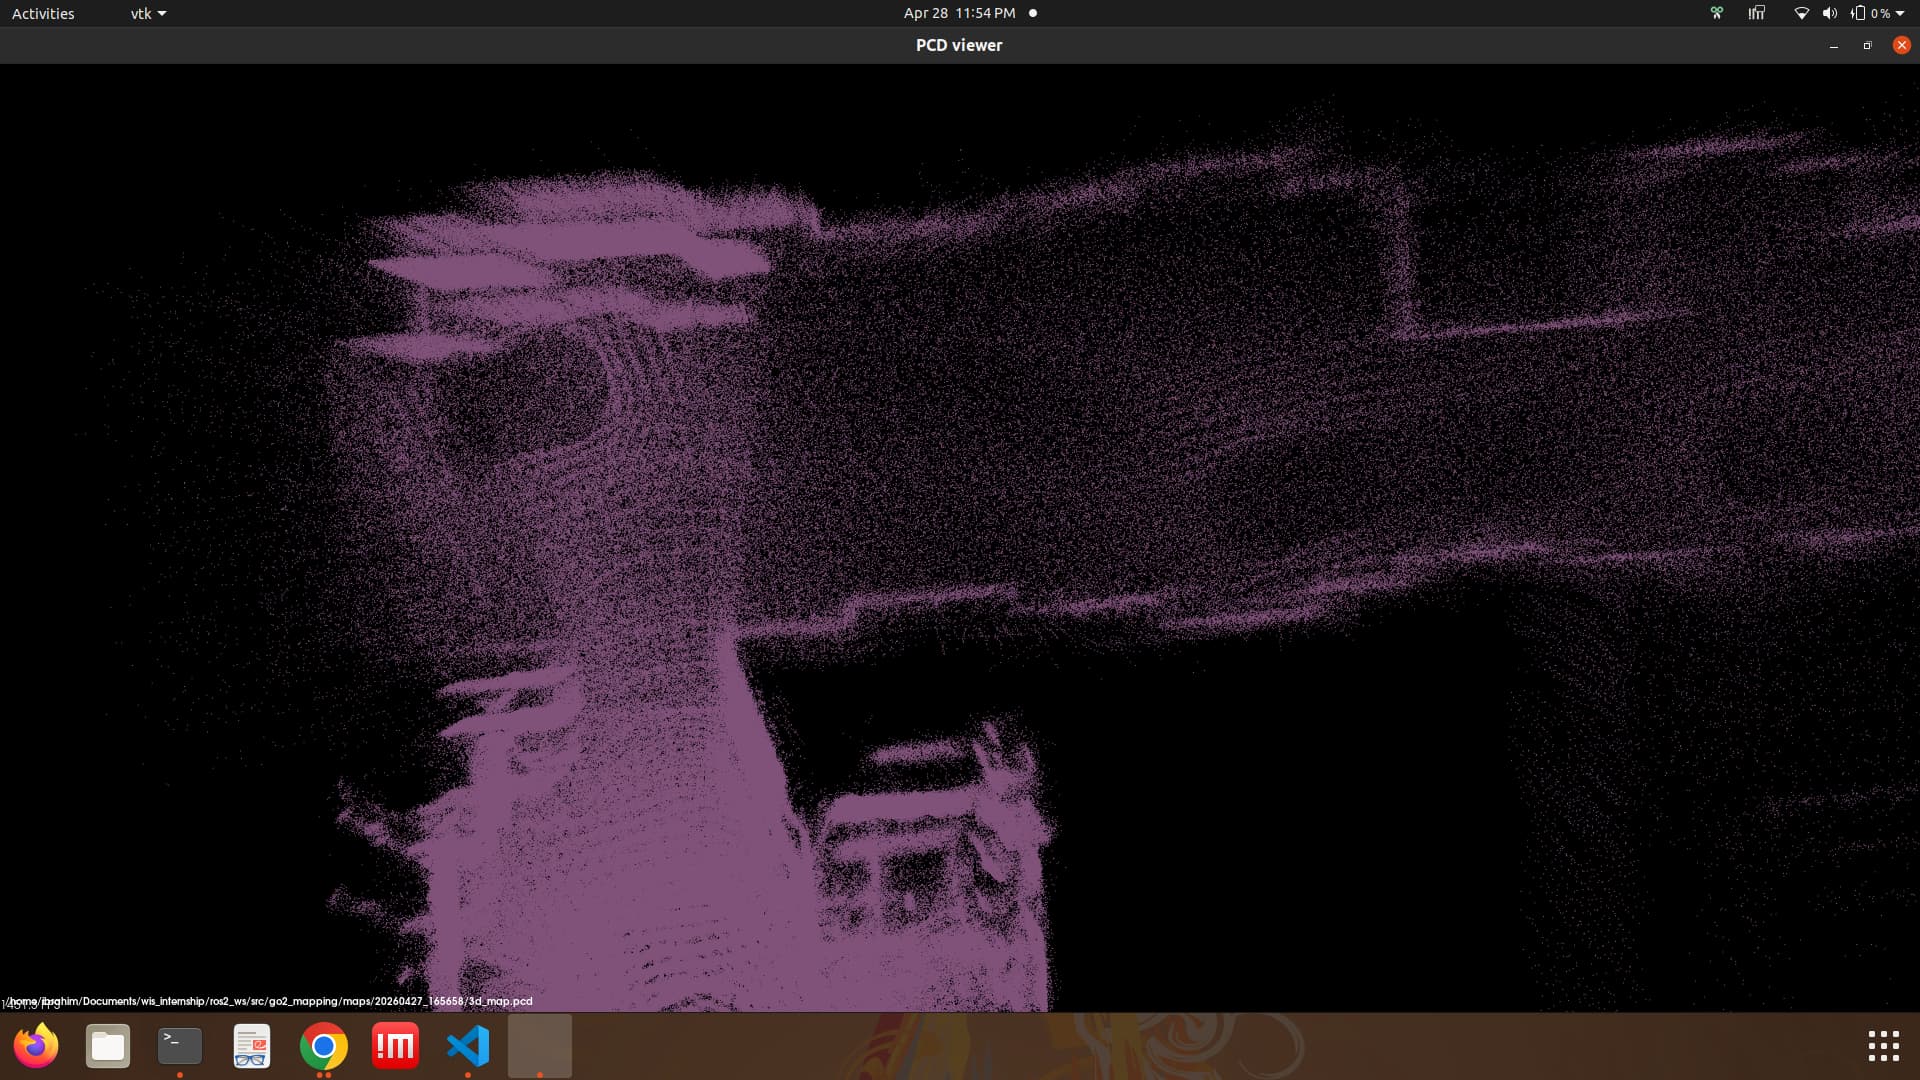Screen dimensions: 1920x1080
Task: Open the Apr 28 clock calendar
Action: click(x=959, y=13)
